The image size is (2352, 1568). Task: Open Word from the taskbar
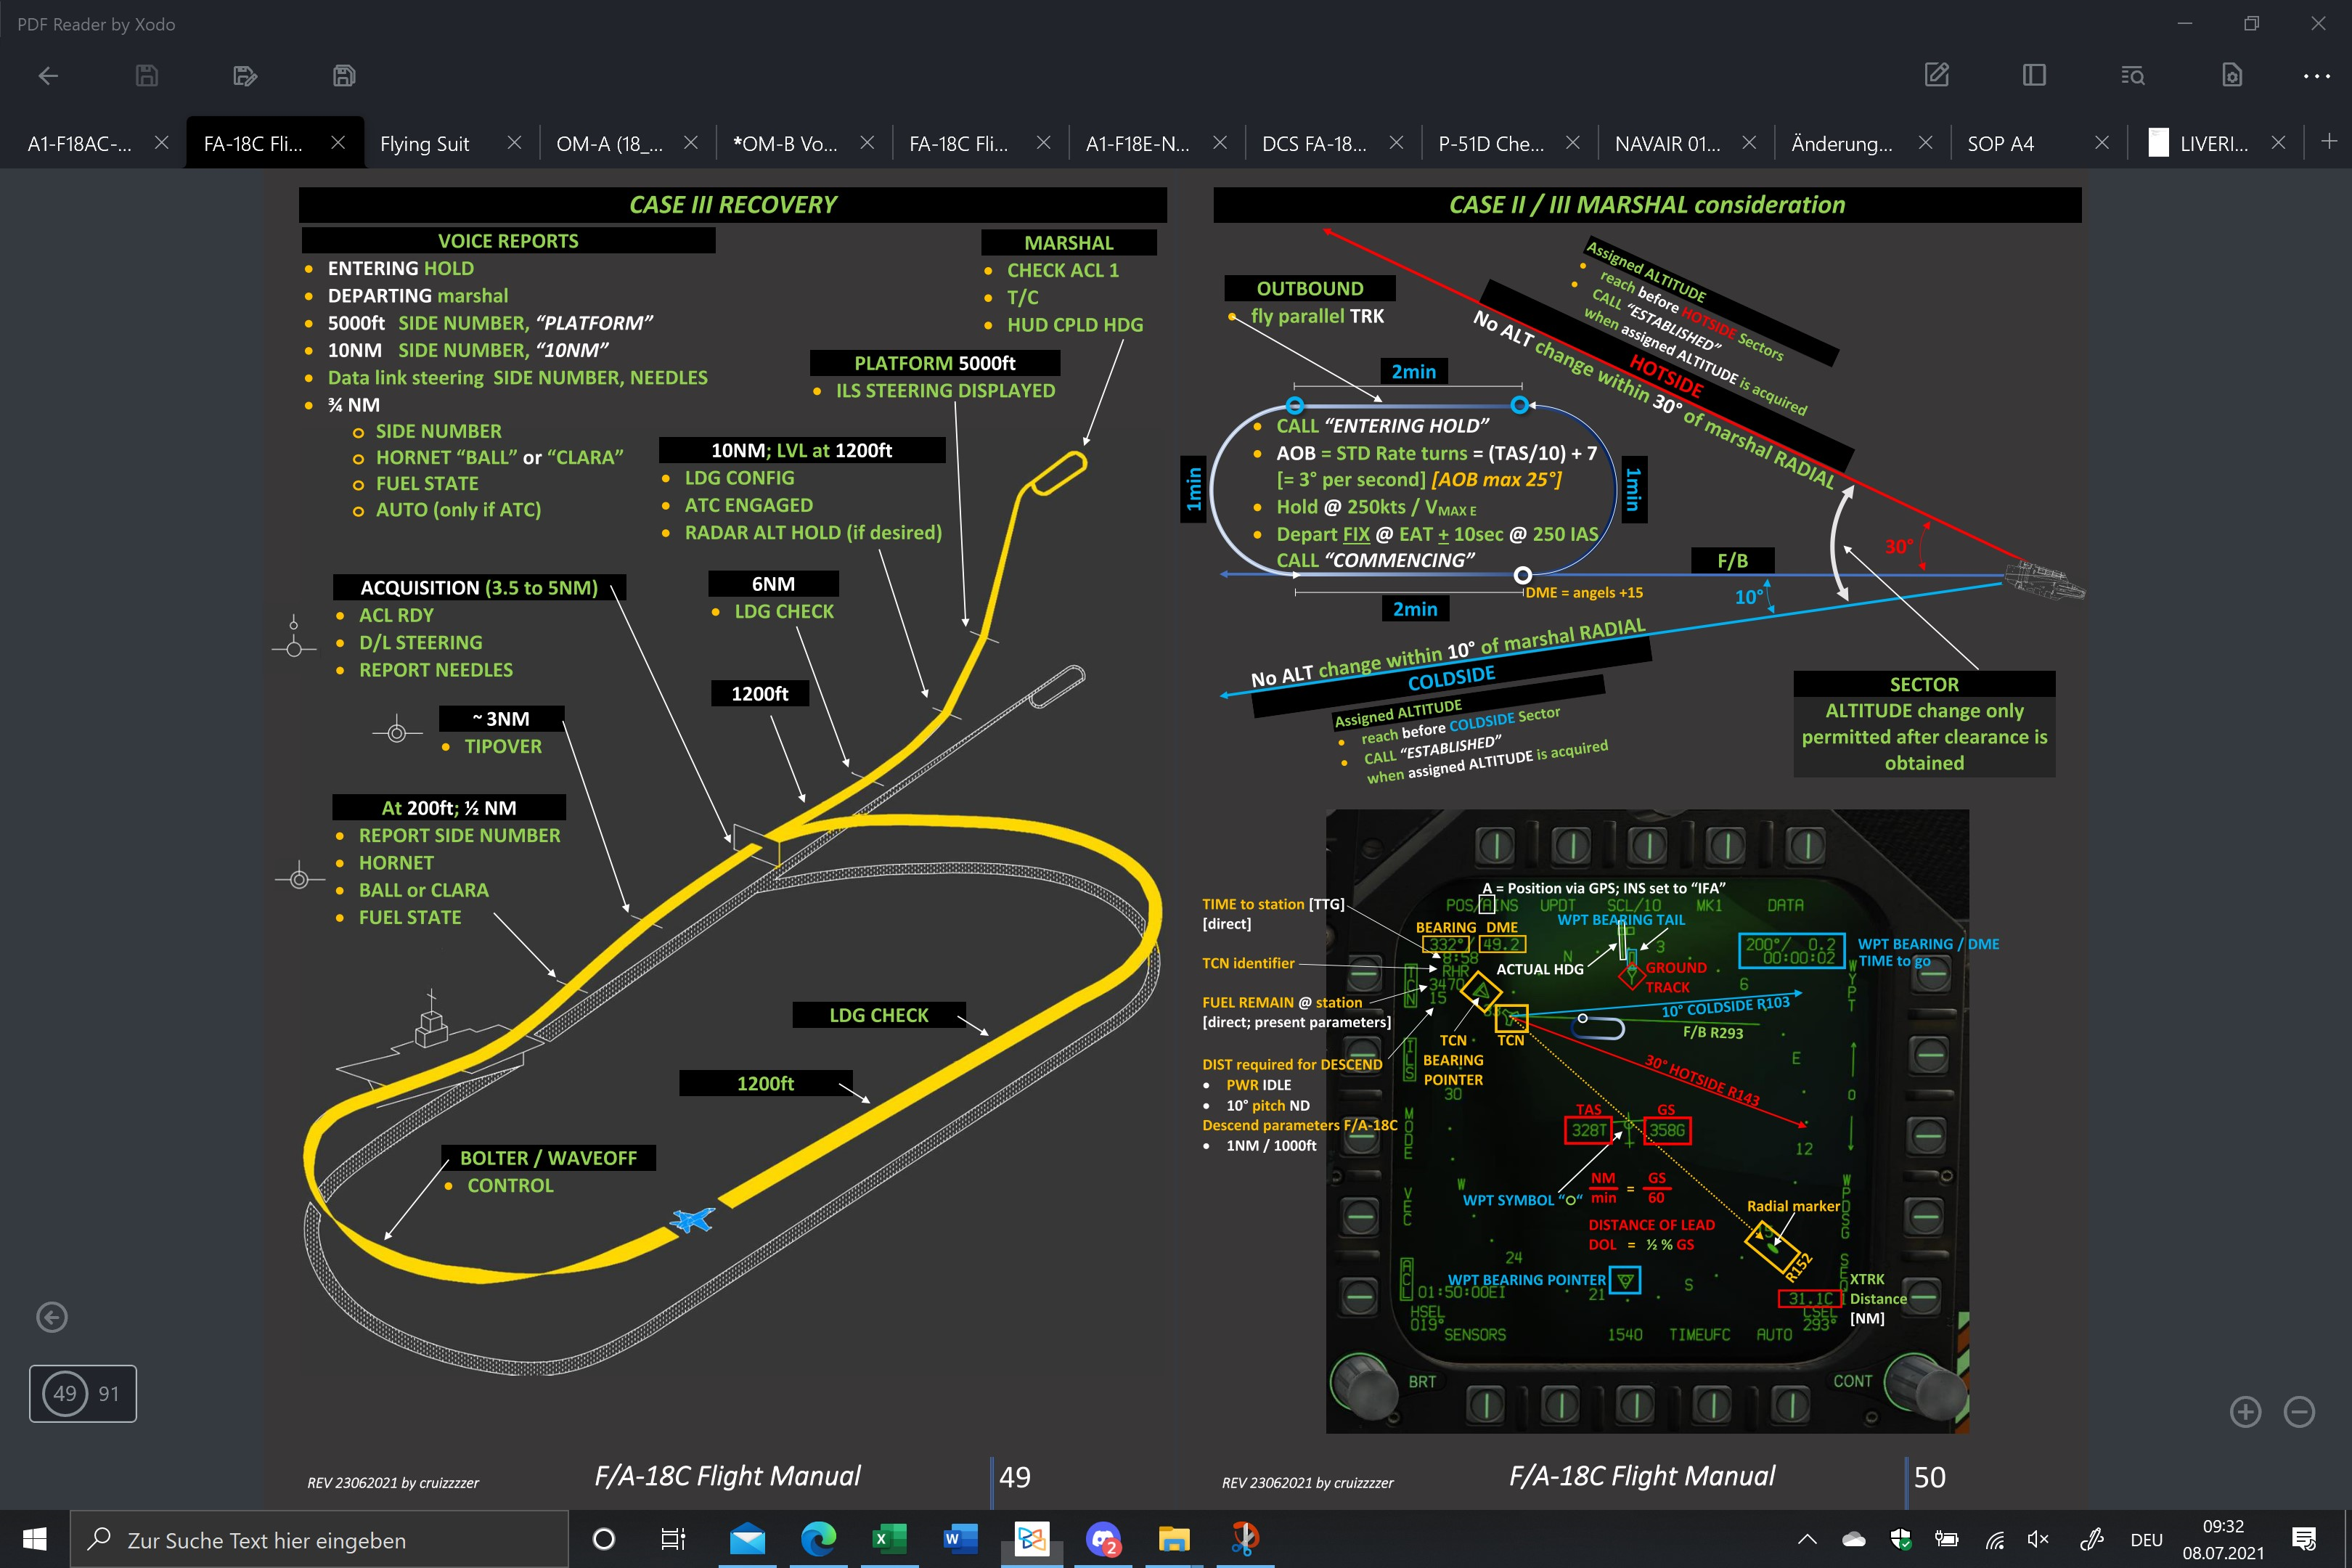tap(960, 1539)
